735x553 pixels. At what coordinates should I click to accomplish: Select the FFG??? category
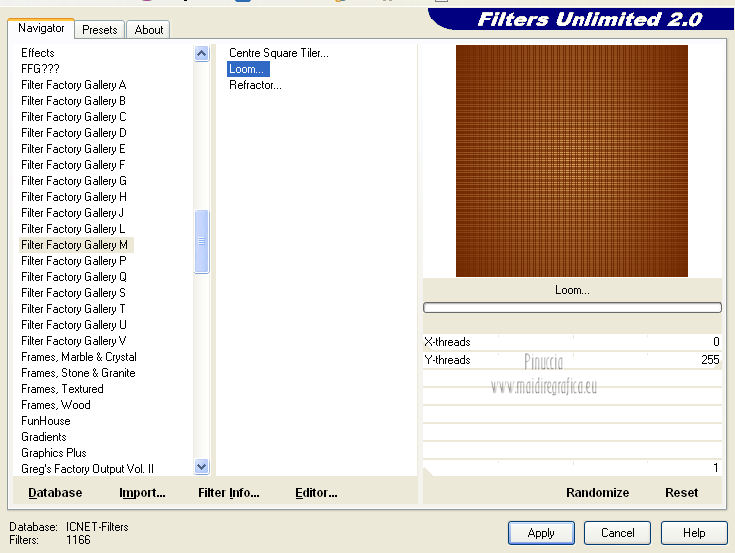(x=40, y=69)
